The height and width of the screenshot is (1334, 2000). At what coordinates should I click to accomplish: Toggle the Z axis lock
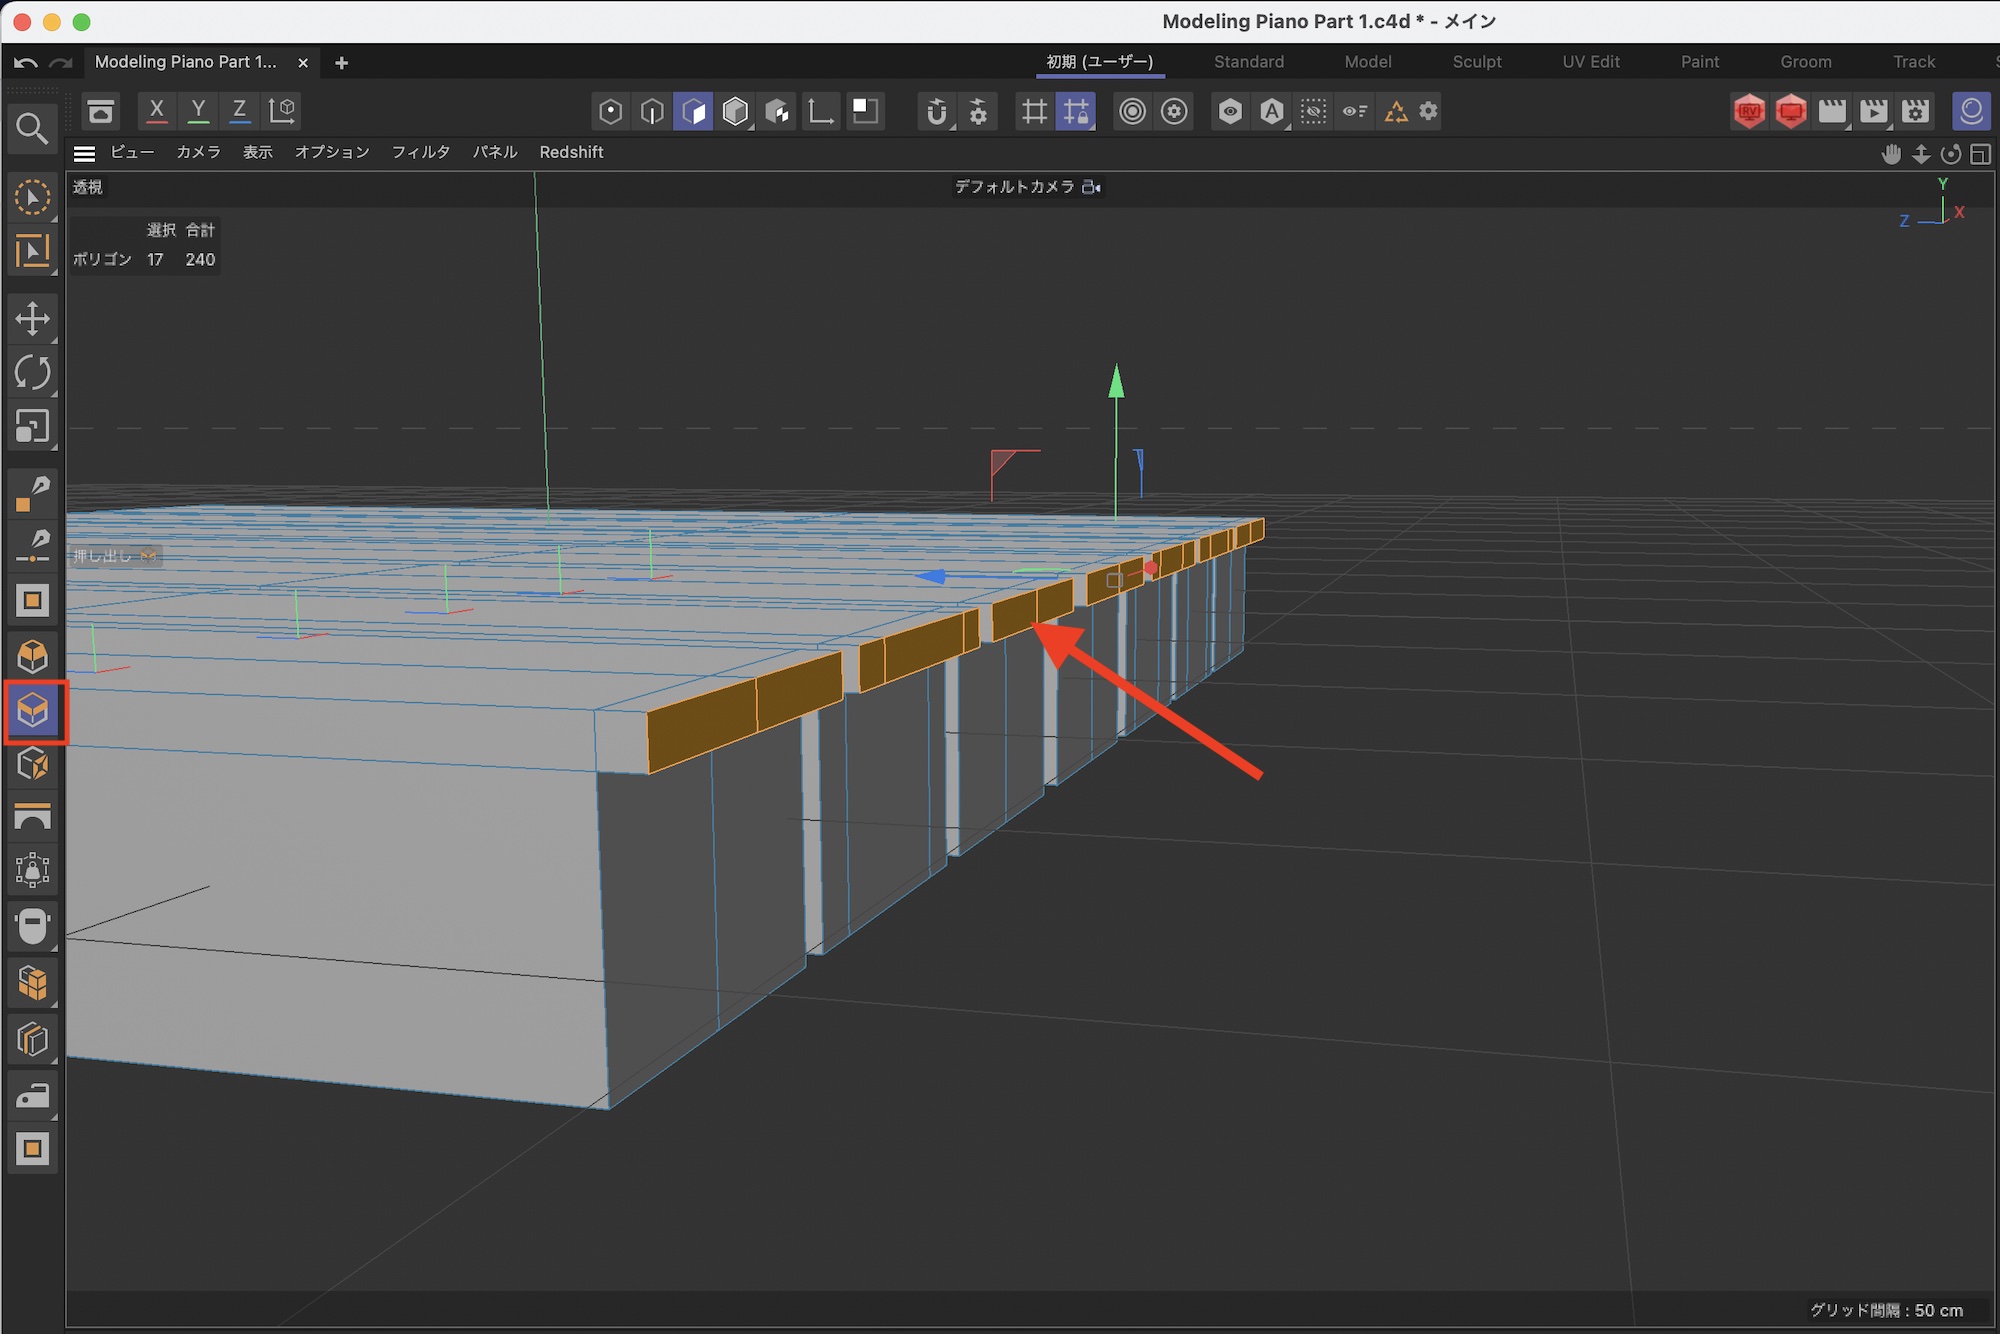point(239,111)
